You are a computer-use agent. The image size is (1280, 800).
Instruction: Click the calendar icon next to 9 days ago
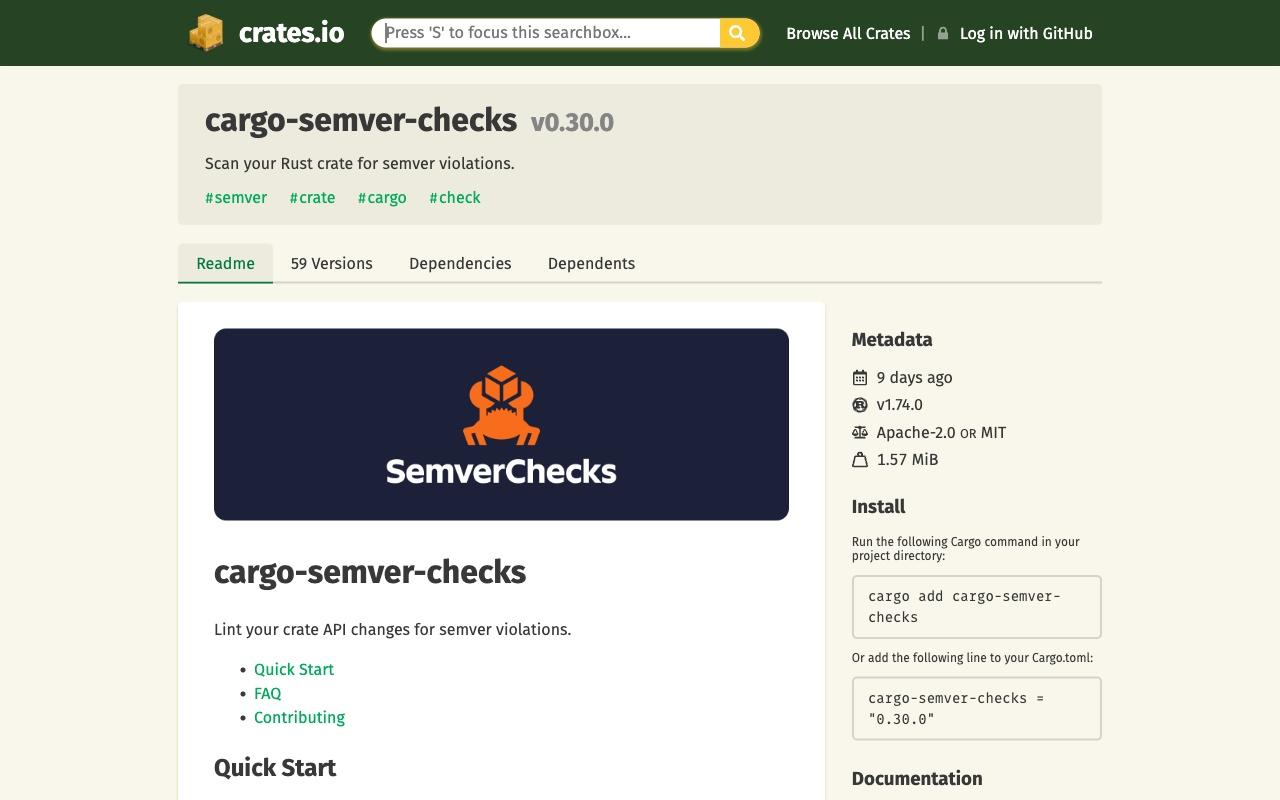tap(860, 377)
